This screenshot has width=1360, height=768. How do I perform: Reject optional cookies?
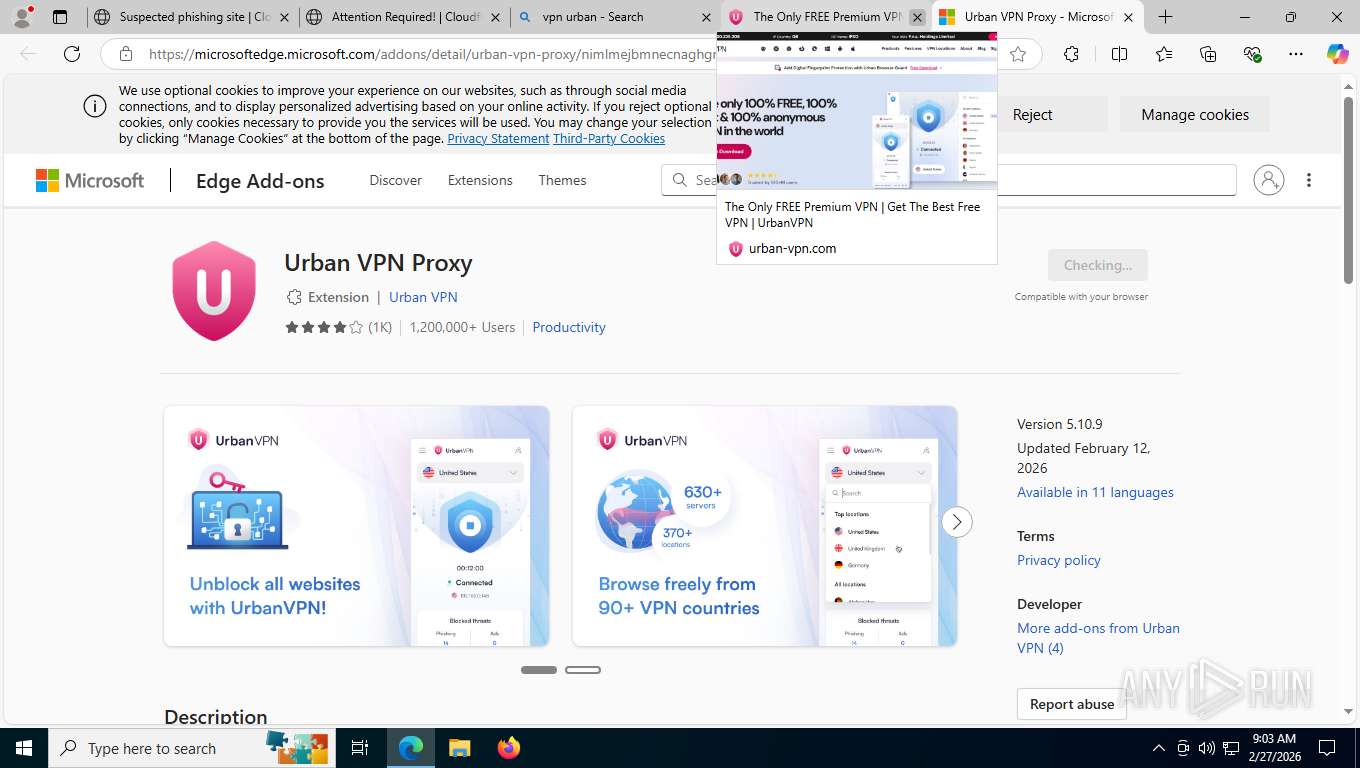pyautogui.click(x=1032, y=114)
